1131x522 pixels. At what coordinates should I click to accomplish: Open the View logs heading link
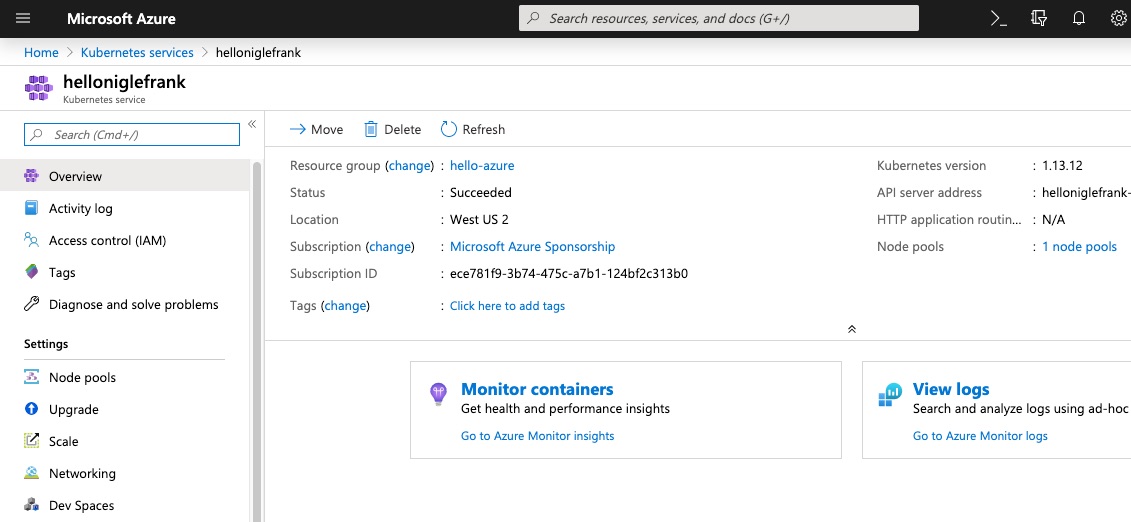(951, 389)
